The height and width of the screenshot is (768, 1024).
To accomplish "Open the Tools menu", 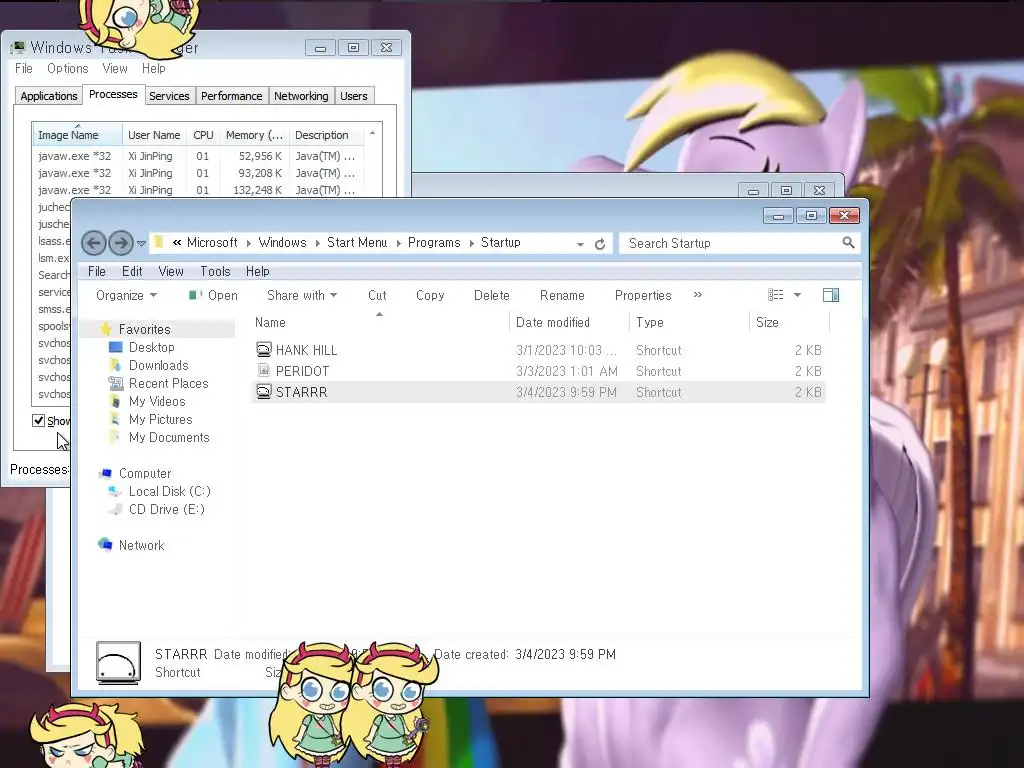I will pyautogui.click(x=215, y=271).
